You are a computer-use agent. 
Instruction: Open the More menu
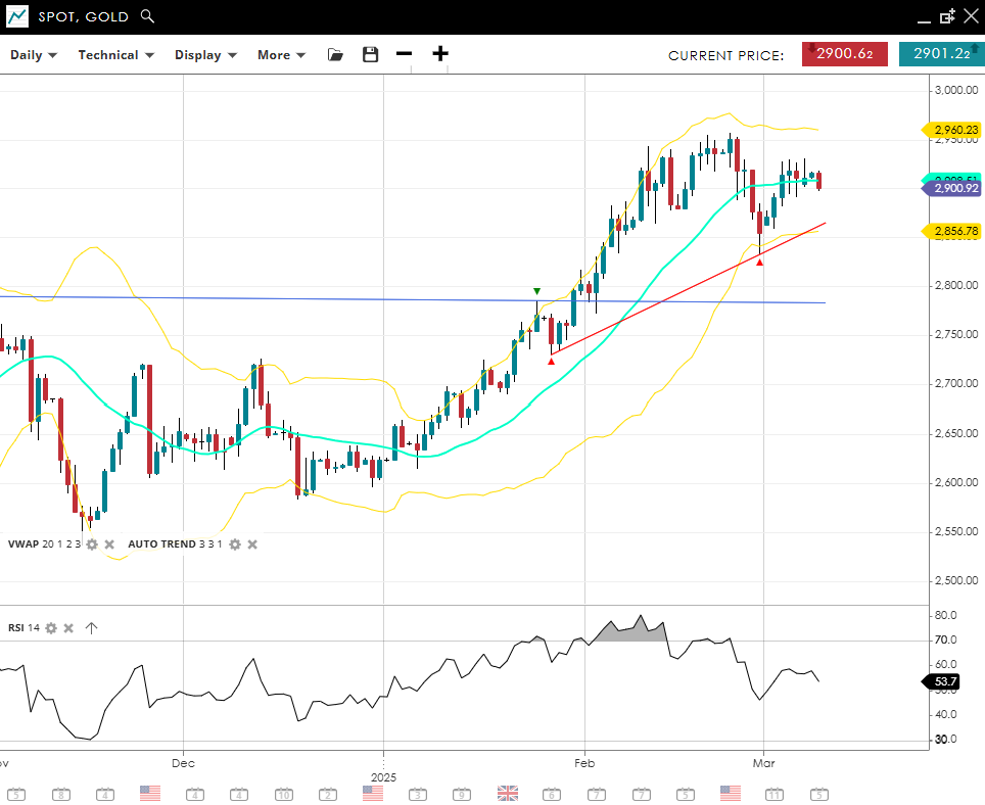coord(281,55)
